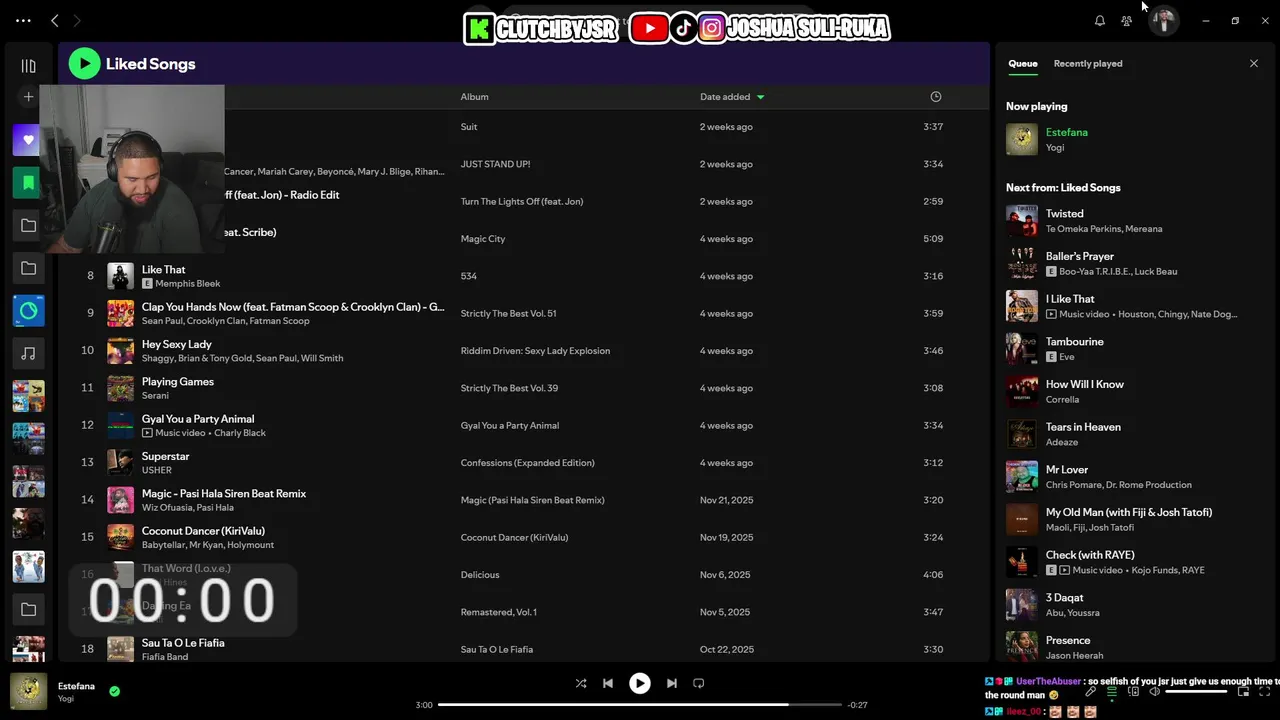
Task: Open Your Episodes green bookmark in sidebar
Action: point(28,183)
